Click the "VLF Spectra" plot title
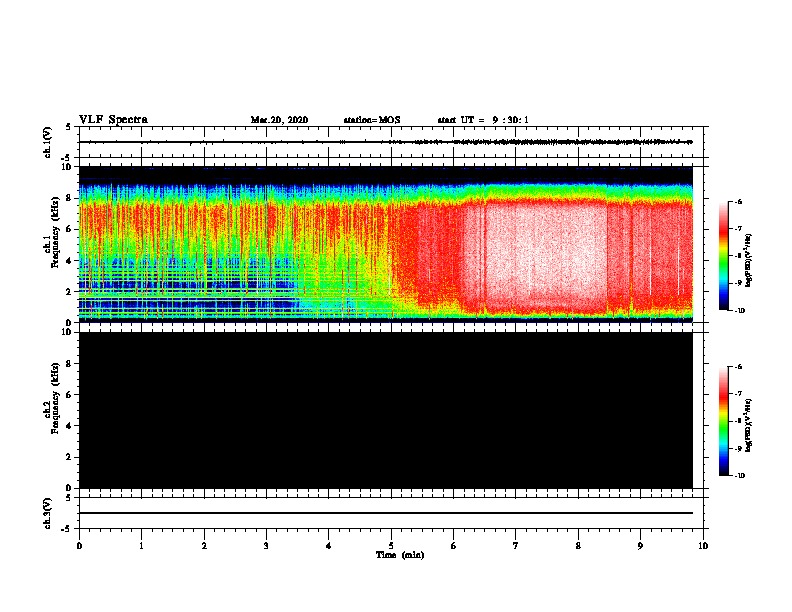This screenshot has width=792, height=612. 113,120
